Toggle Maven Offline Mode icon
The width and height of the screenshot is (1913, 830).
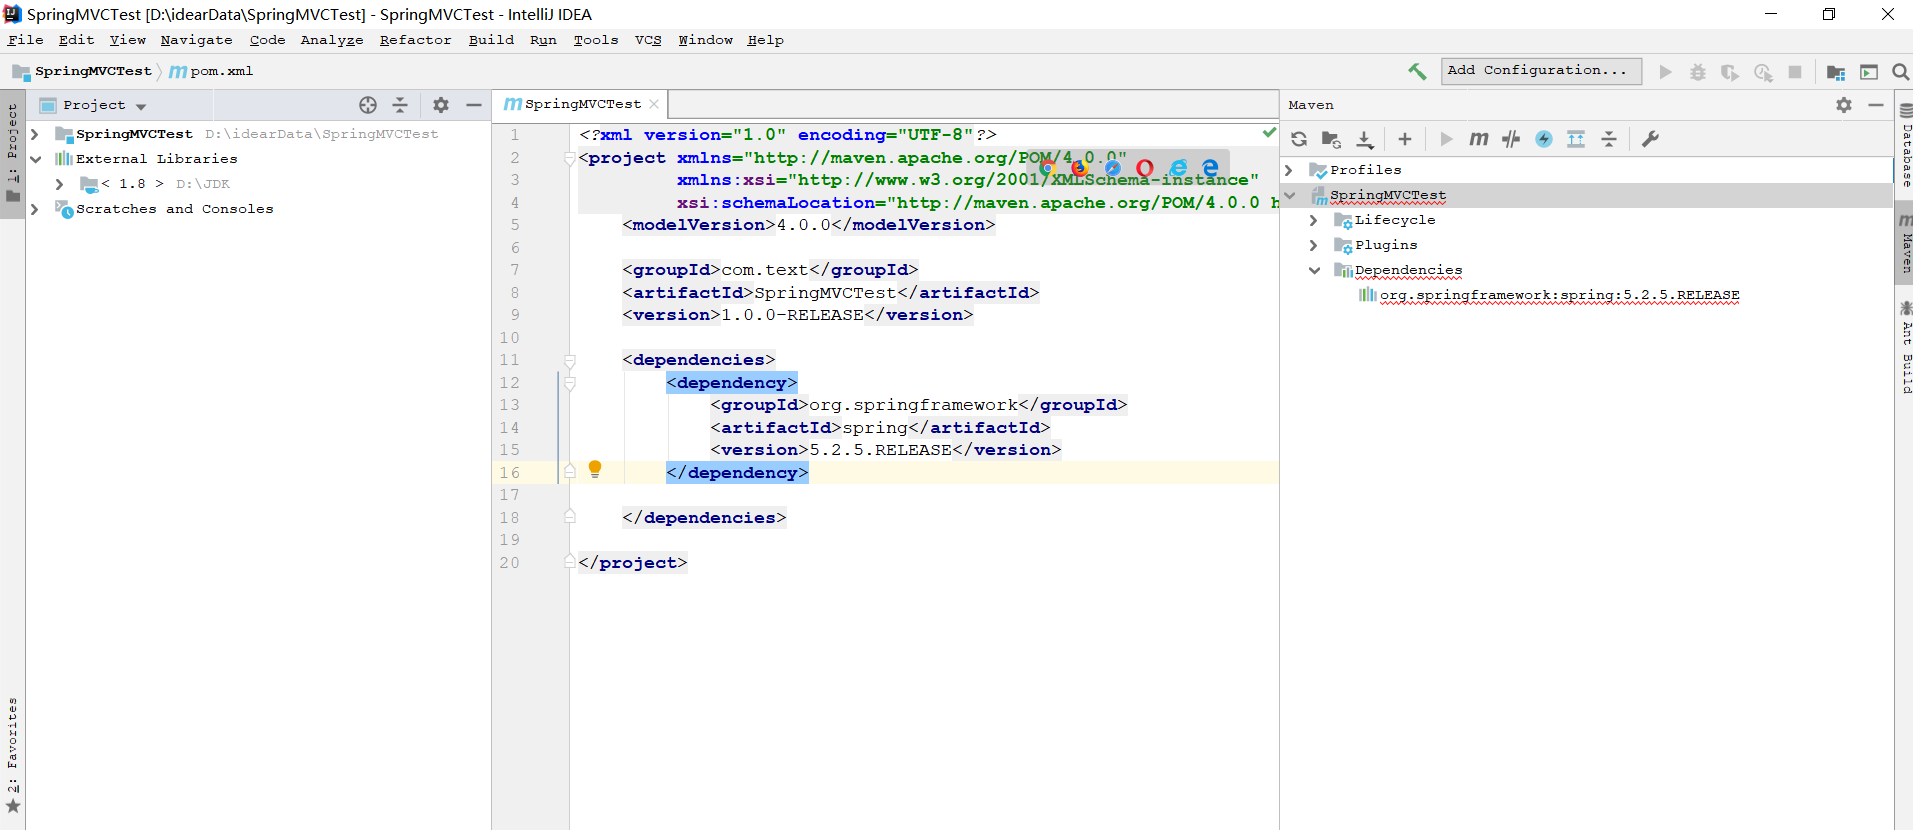pyautogui.click(x=1511, y=139)
